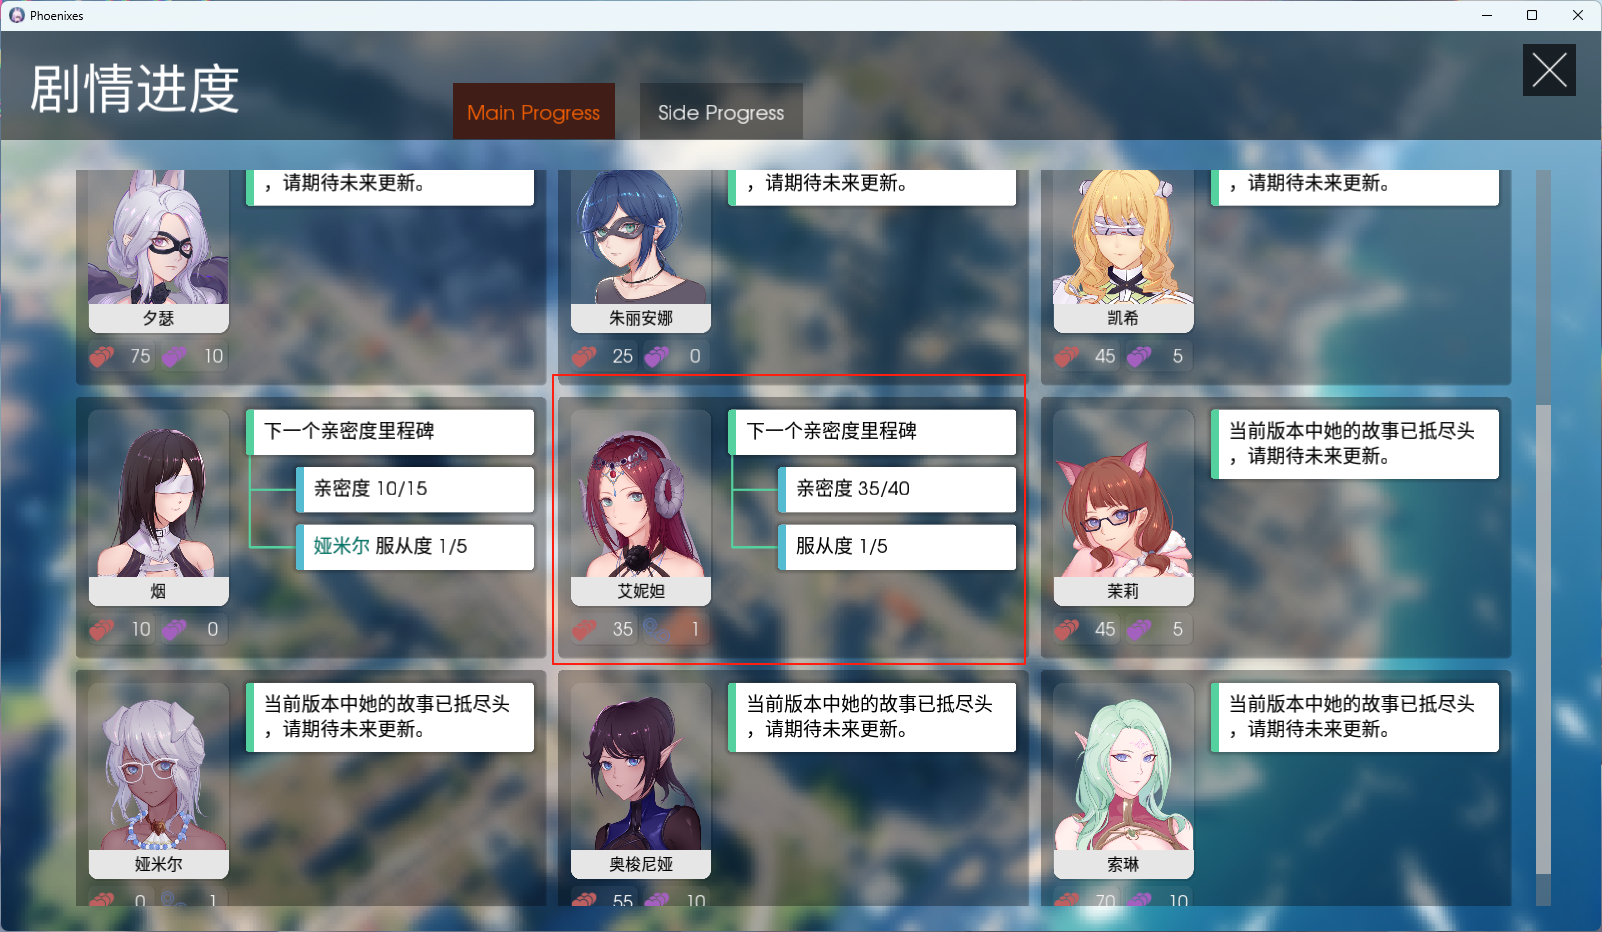This screenshot has height=932, width=1602.
Task: Click 烟's 下一个亲密度里程碑 header
Action: click(x=390, y=432)
